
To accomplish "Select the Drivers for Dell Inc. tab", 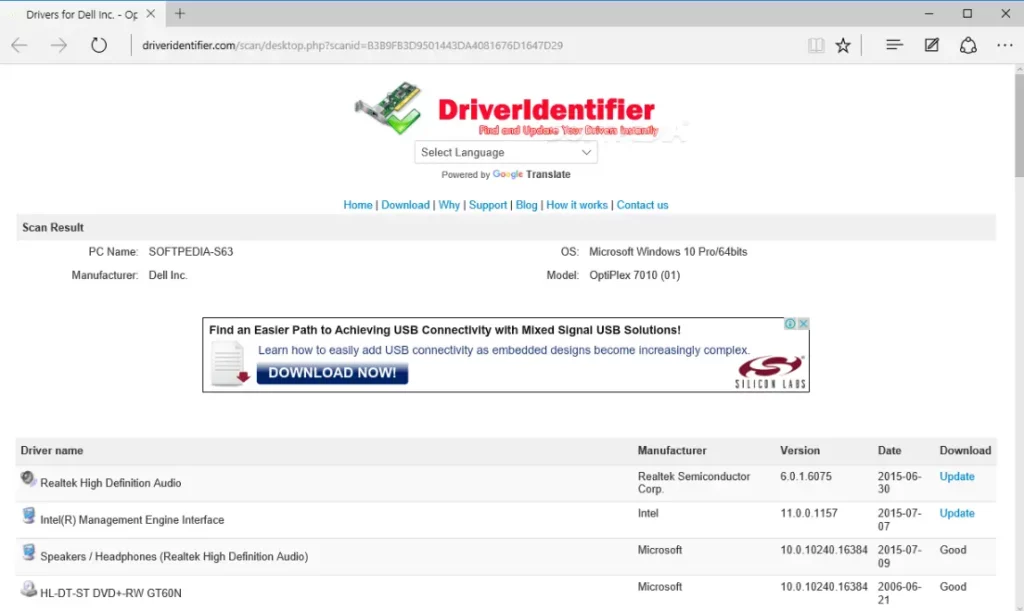I will point(82,14).
